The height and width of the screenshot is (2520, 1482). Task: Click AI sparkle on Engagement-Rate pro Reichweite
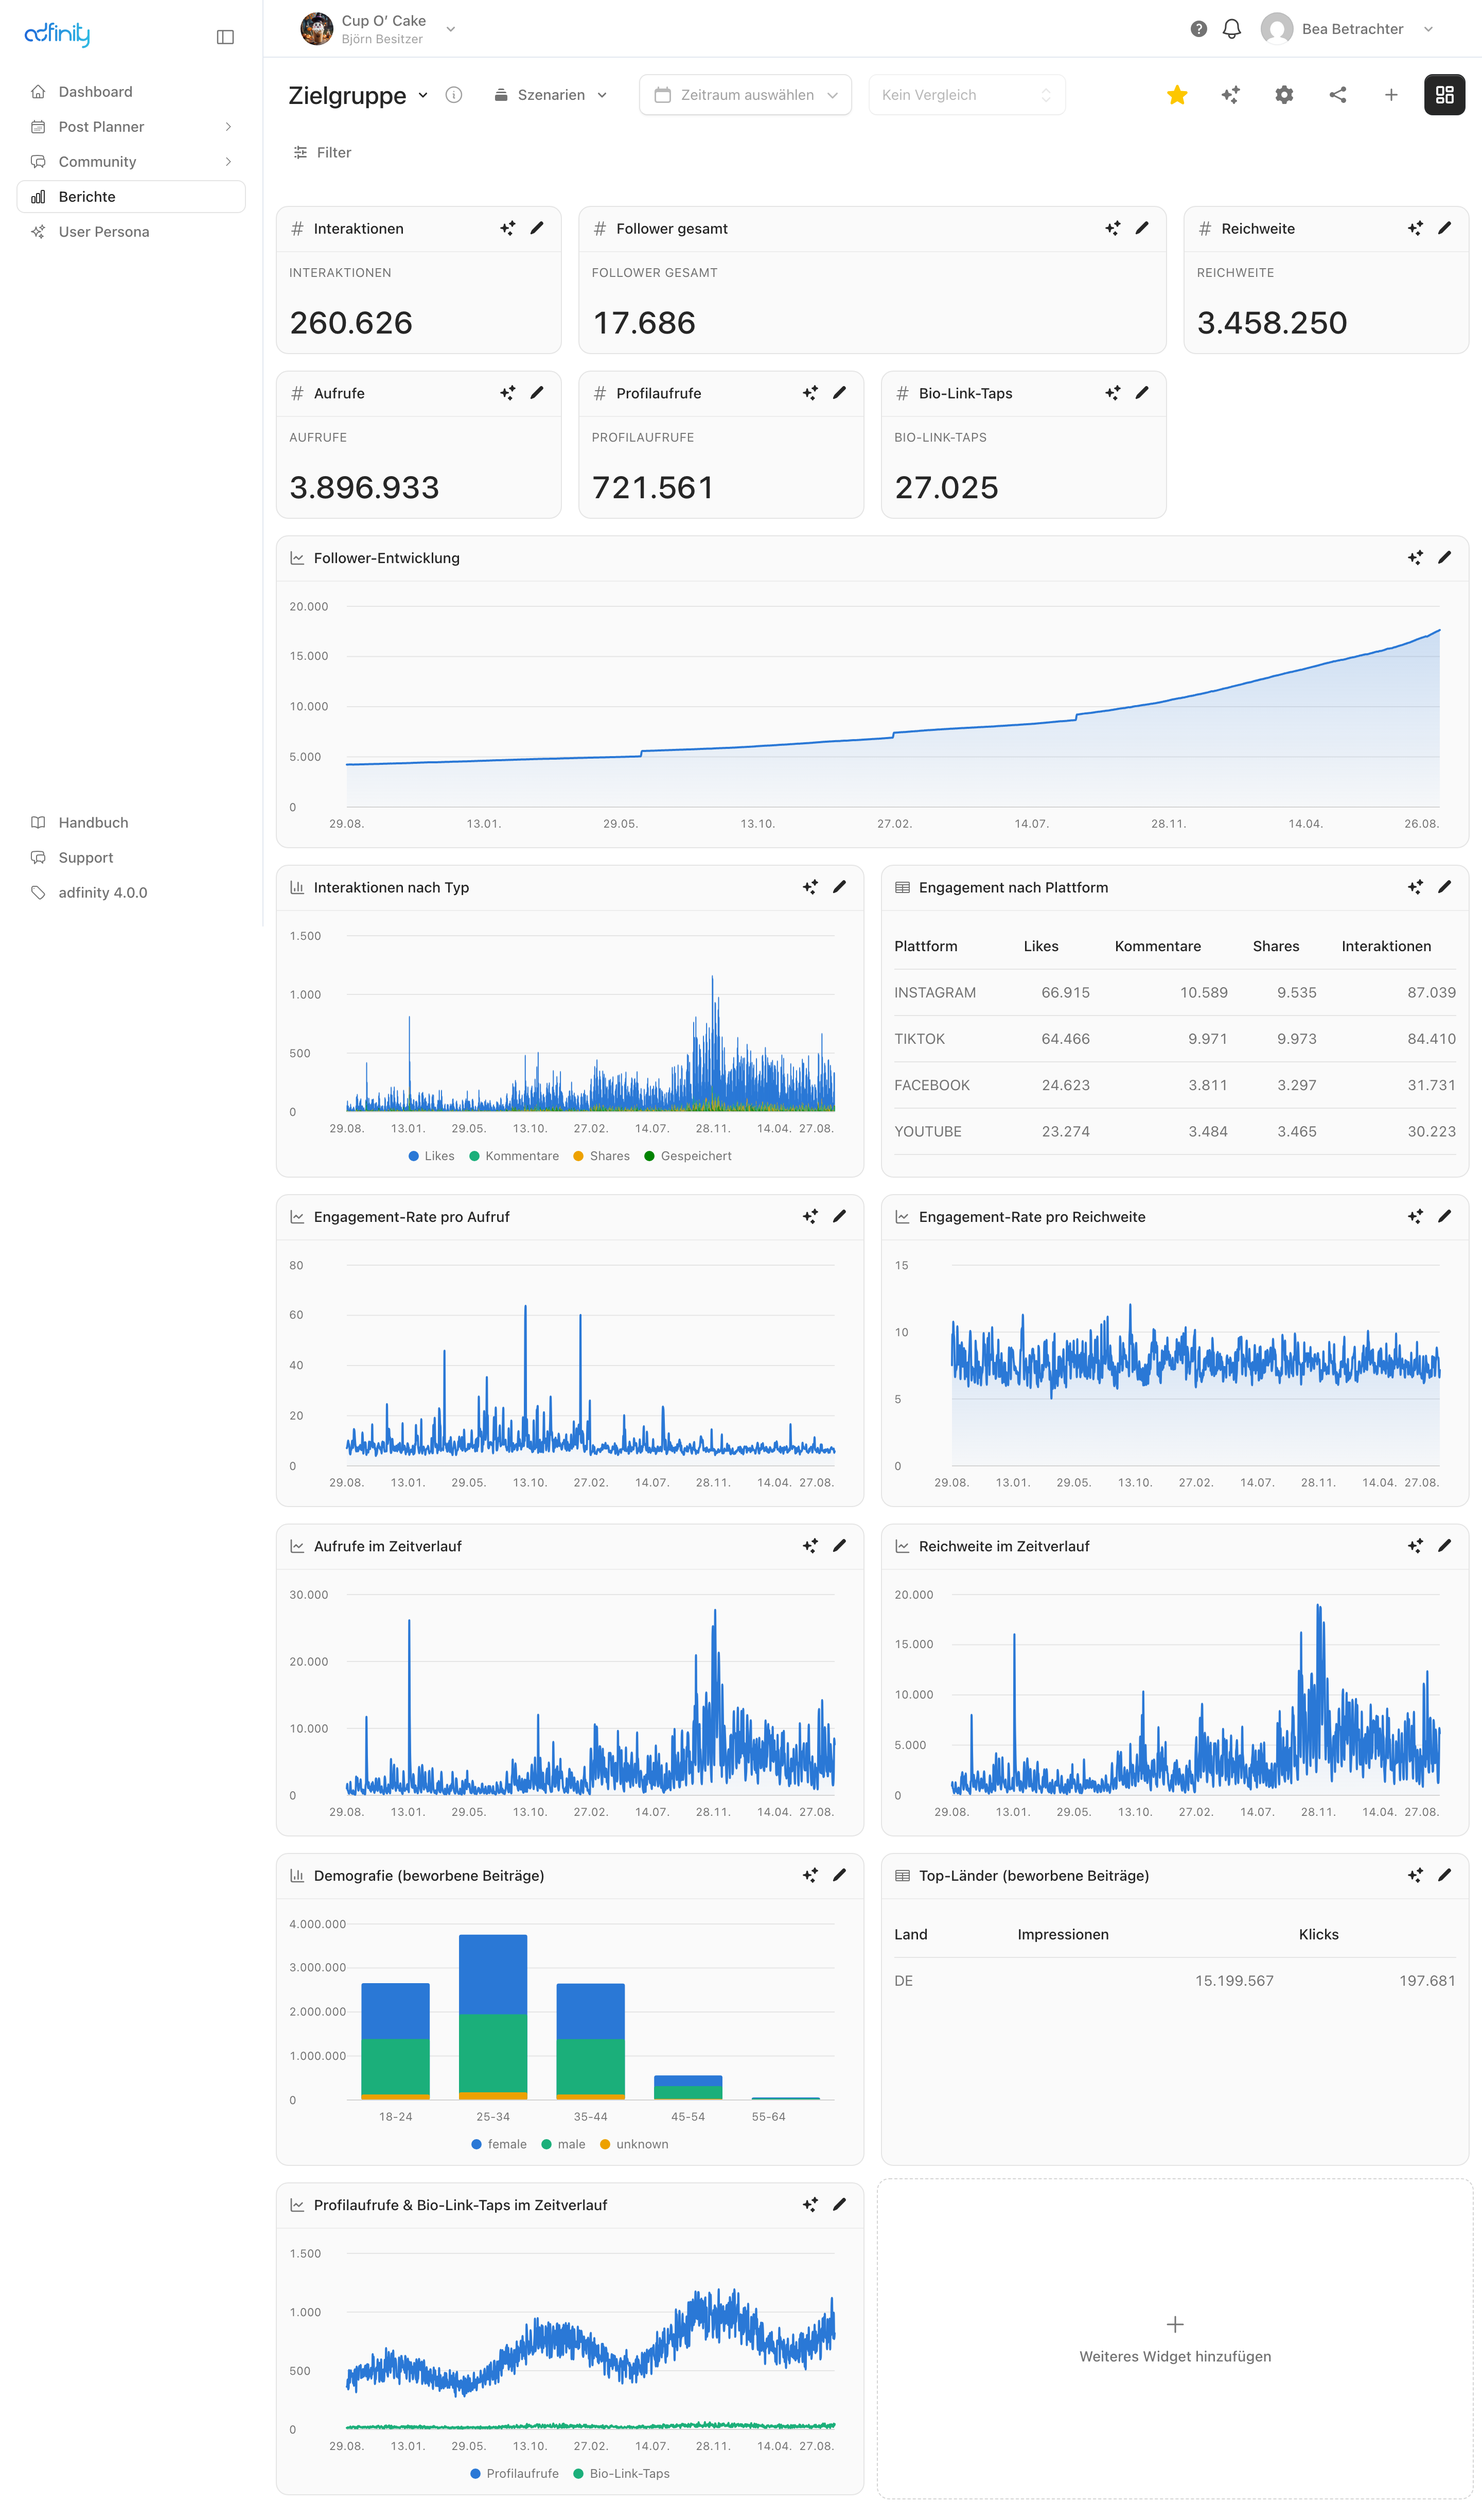coord(1415,1216)
